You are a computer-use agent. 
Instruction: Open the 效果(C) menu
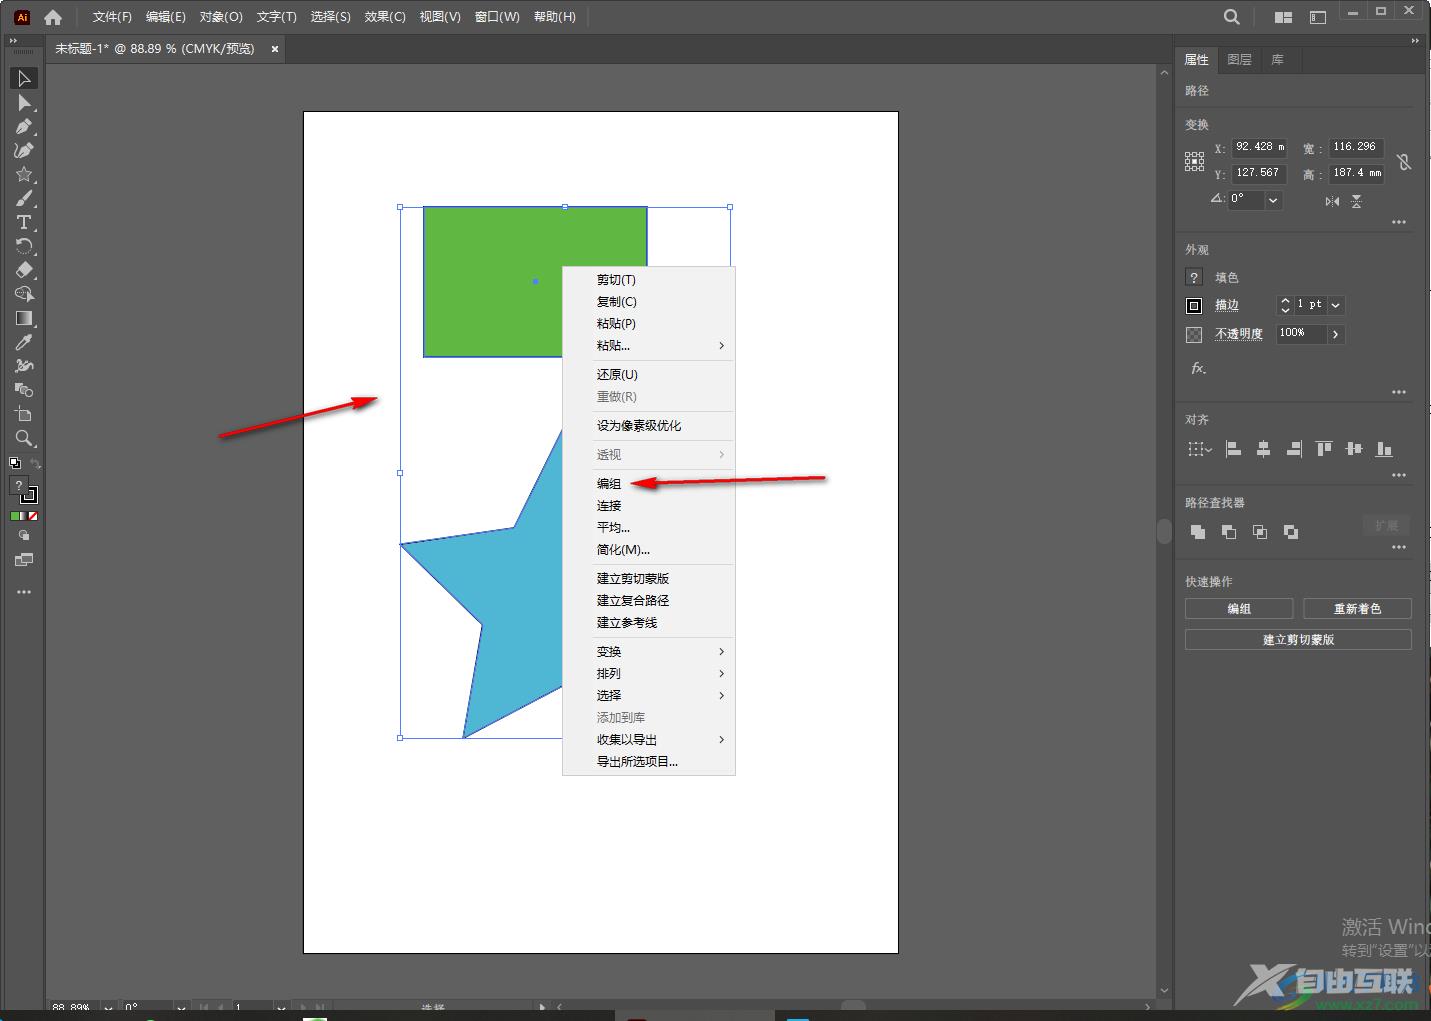(385, 17)
